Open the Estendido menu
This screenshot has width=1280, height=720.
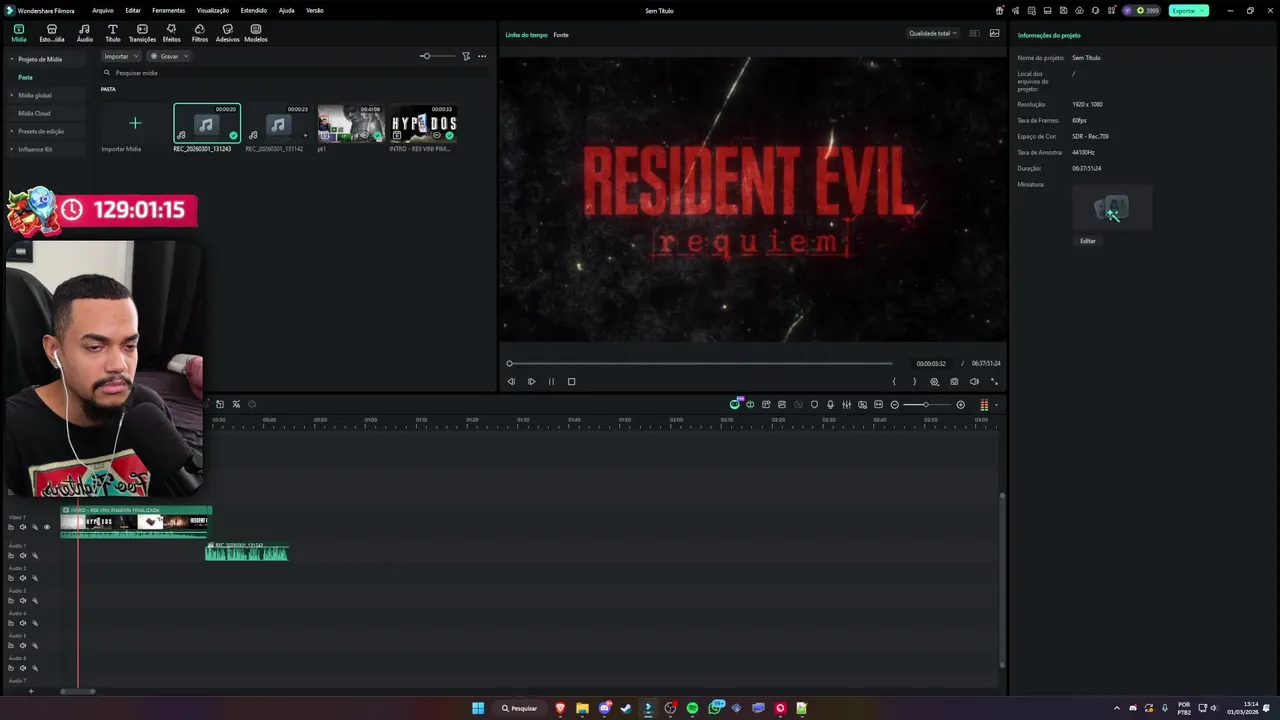(254, 10)
